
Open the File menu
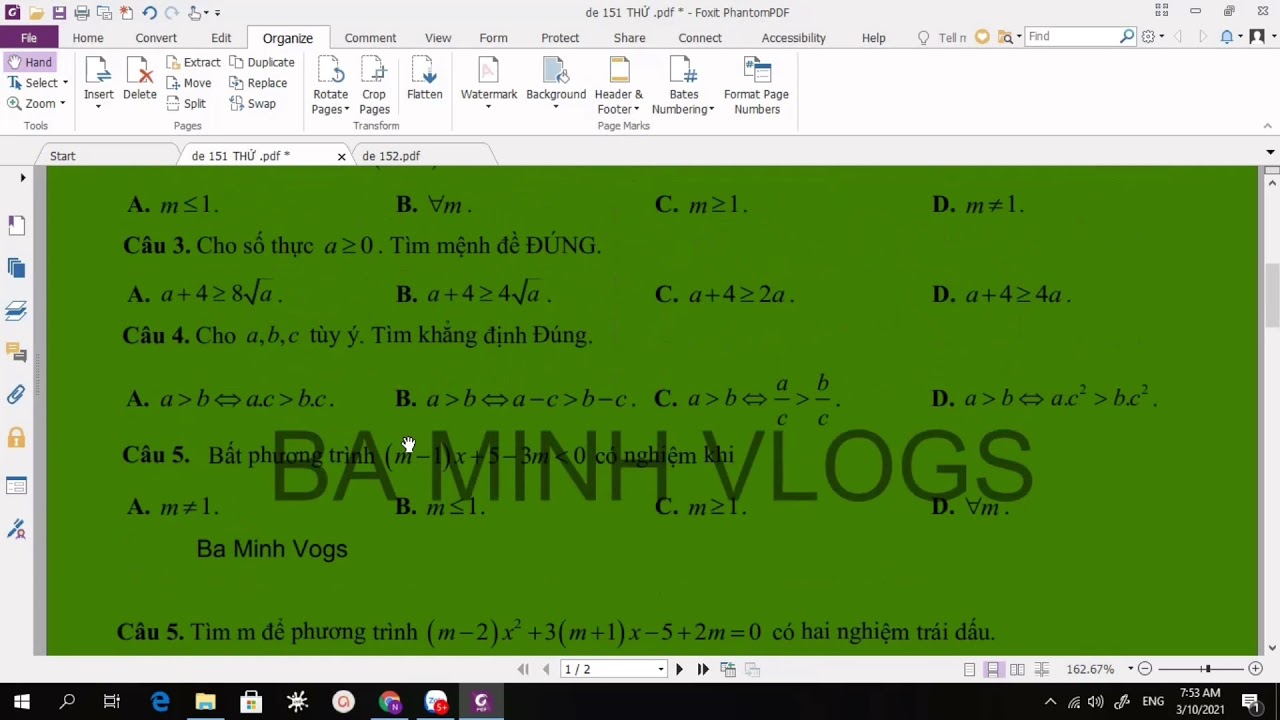(29, 38)
